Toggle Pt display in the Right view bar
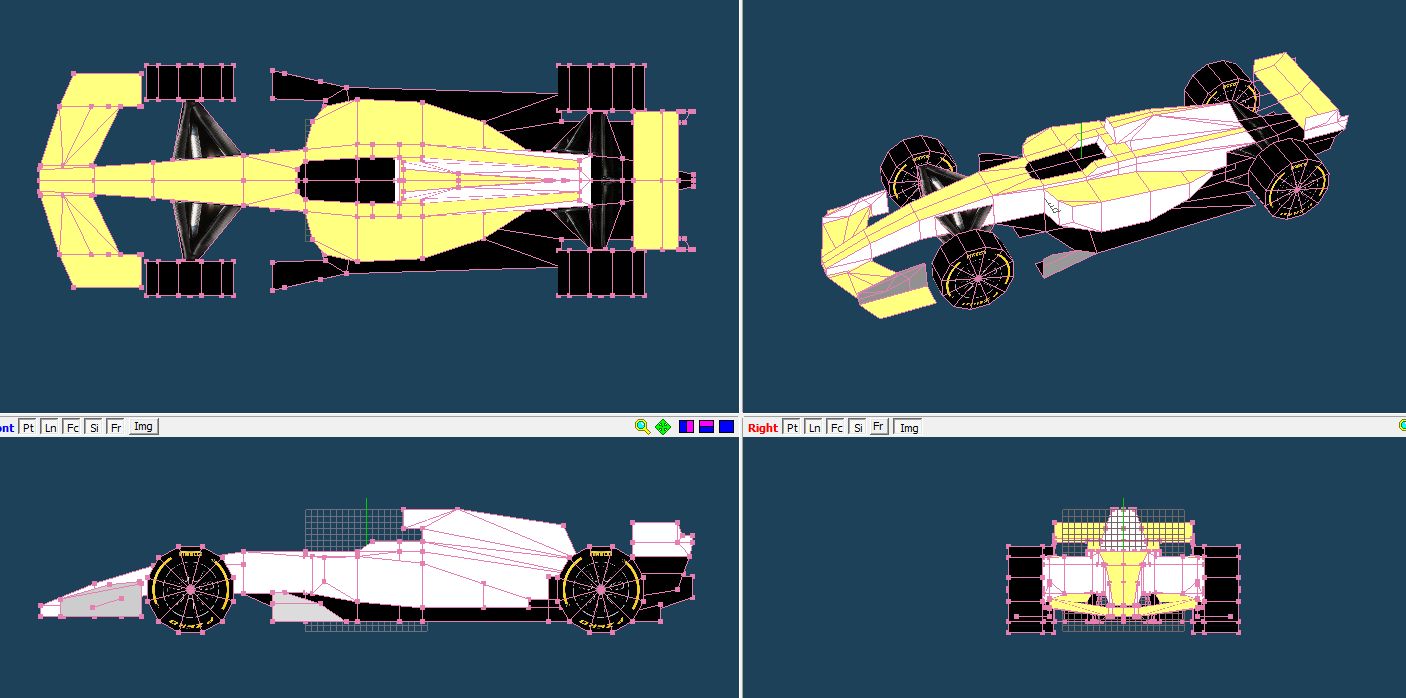Image resolution: width=1406 pixels, height=698 pixels. tap(792, 428)
